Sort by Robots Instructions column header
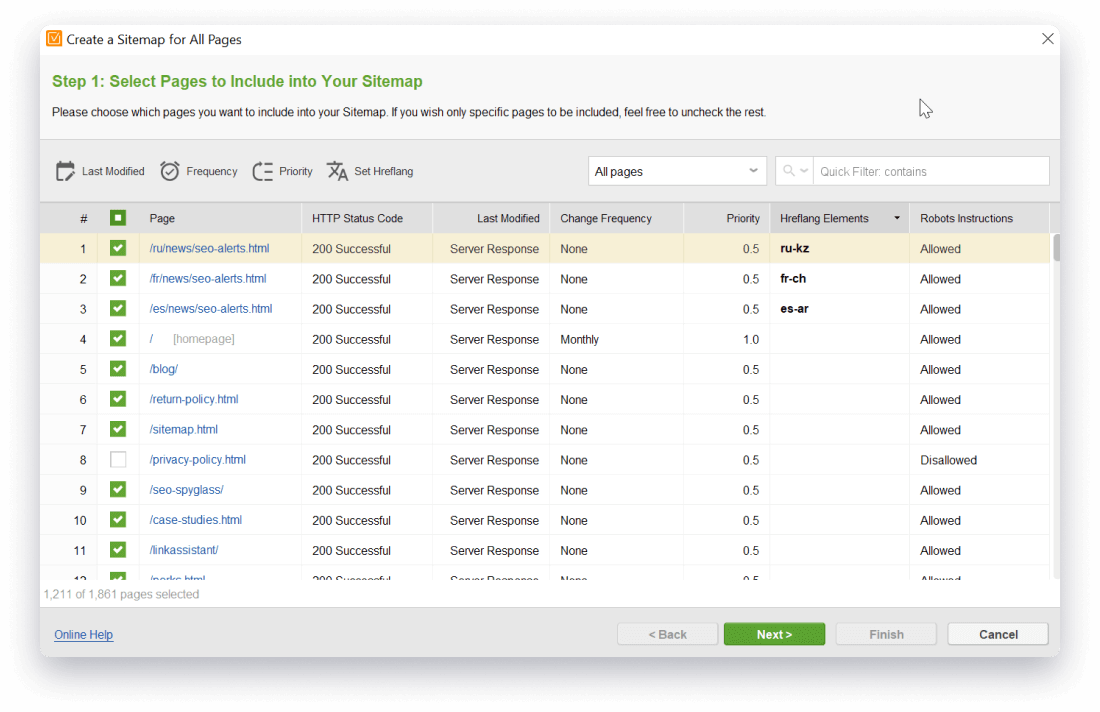The width and height of the screenshot is (1100, 712). tap(979, 218)
